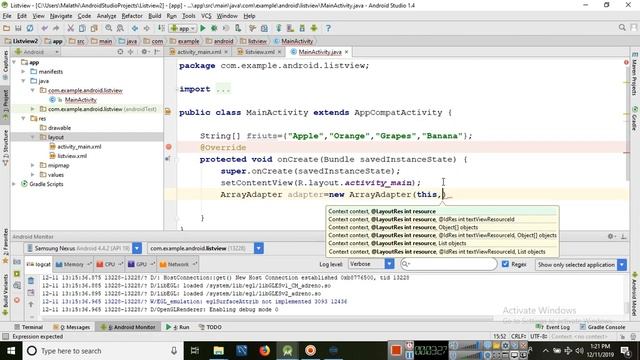Close the MainActivity.java tab

pyautogui.click(x=346, y=52)
